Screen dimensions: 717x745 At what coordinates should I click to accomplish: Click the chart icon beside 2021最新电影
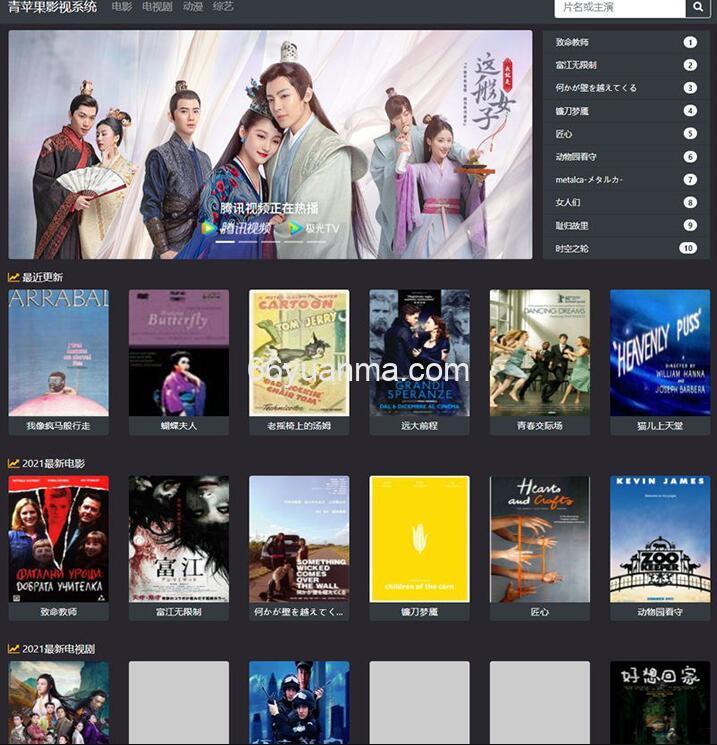pyautogui.click(x=14, y=463)
